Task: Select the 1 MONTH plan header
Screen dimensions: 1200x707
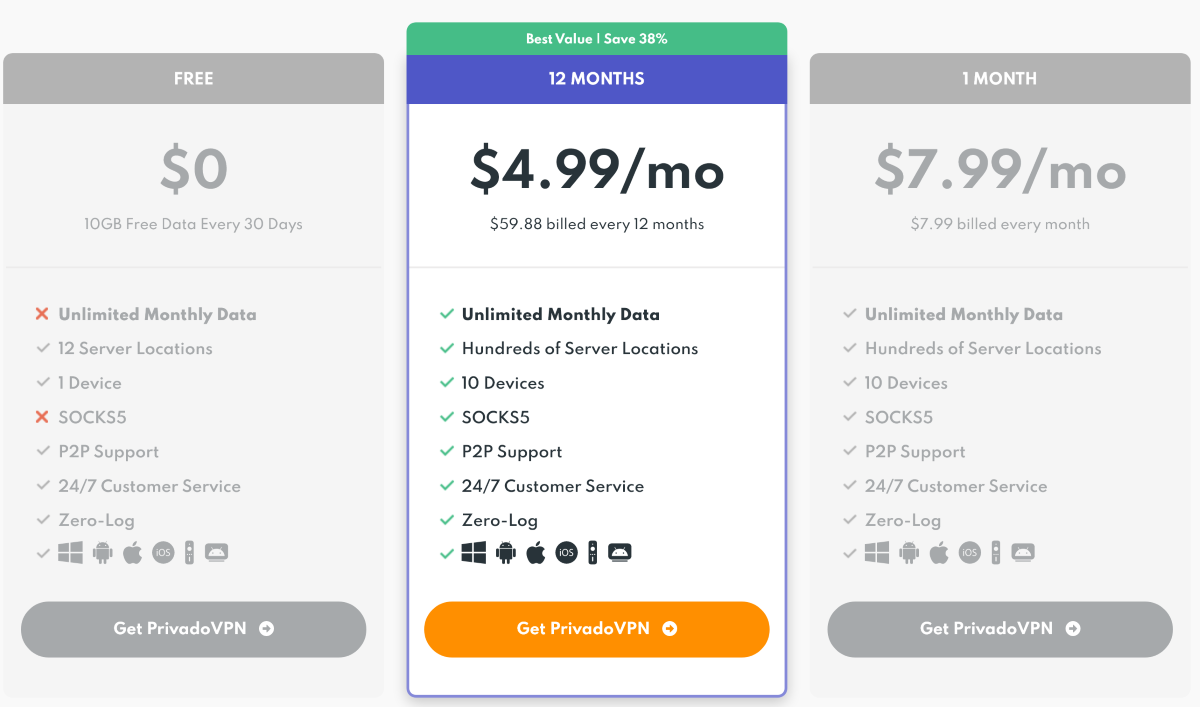Action: 1000,79
